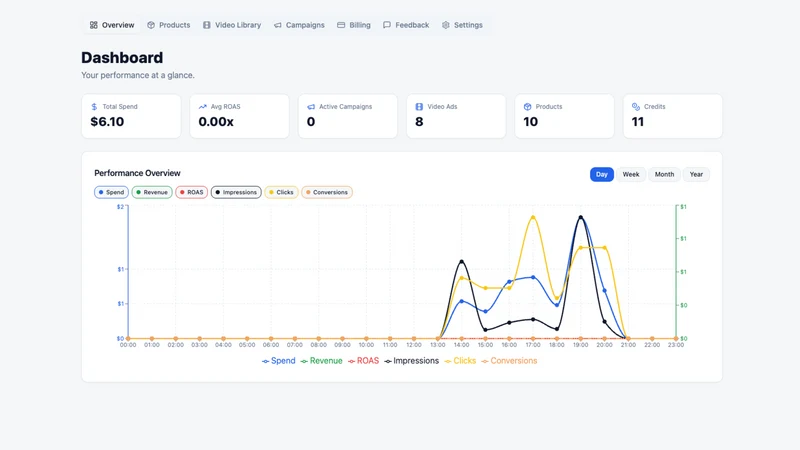Viewport: 800px width, 450px height.
Task: Click the Clicks legend entry below chart
Action: 460,361
